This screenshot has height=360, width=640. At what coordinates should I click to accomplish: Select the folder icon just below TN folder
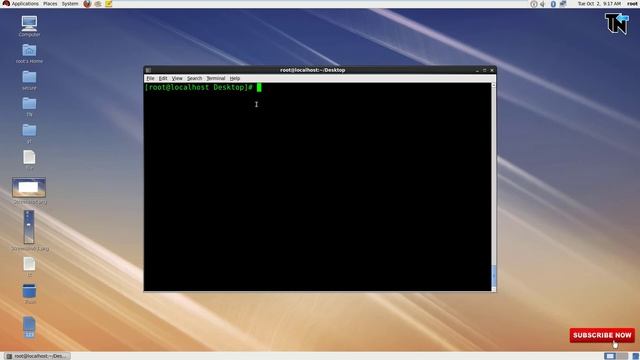coord(29,133)
